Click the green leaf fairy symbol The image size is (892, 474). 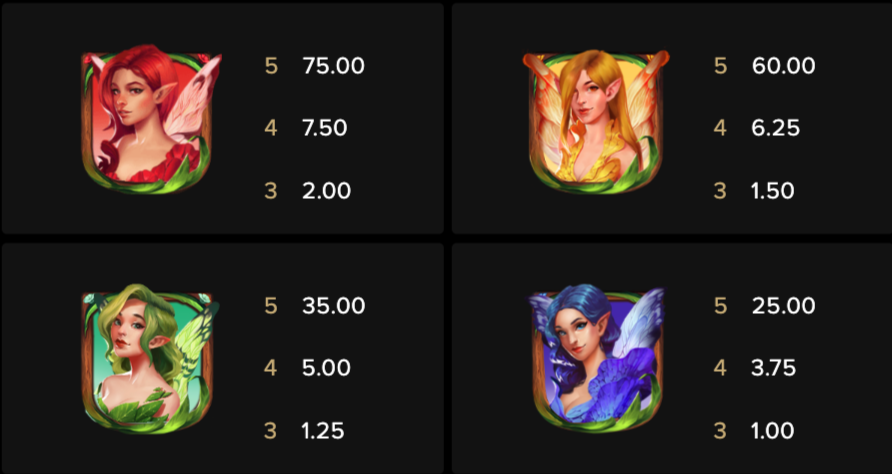(x=150, y=359)
